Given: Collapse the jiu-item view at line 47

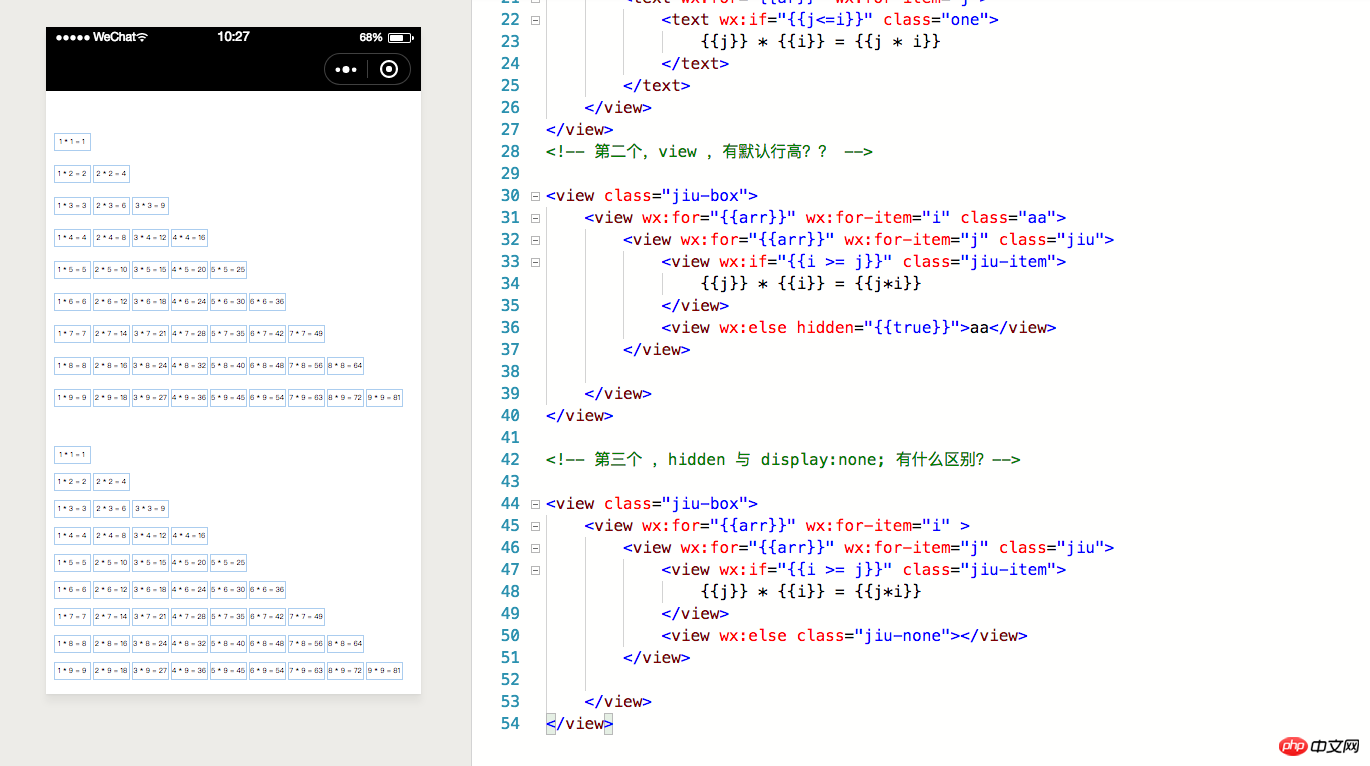Looking at the screenshot, I should (536, 569).
